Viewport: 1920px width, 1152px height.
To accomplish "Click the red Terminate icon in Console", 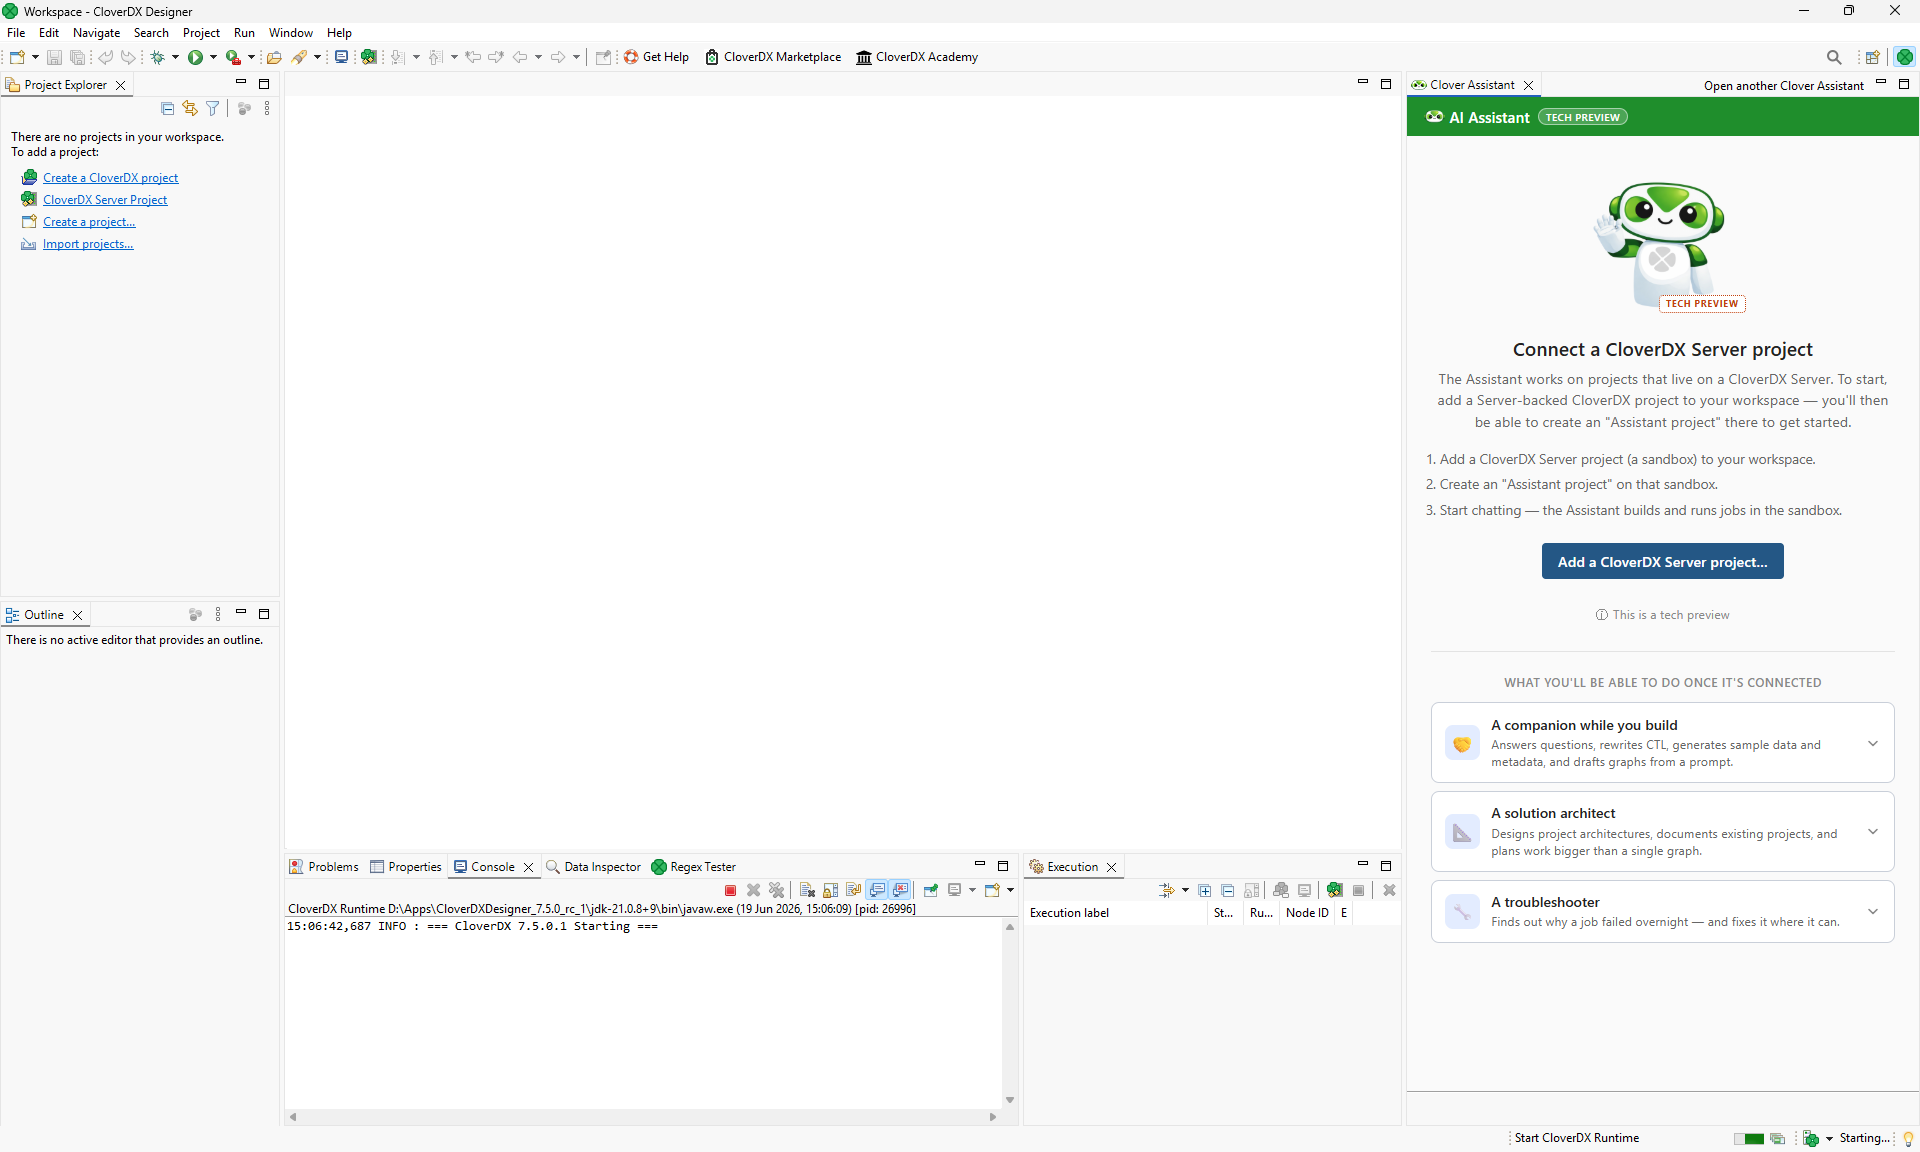I will [x=730, y=890].
